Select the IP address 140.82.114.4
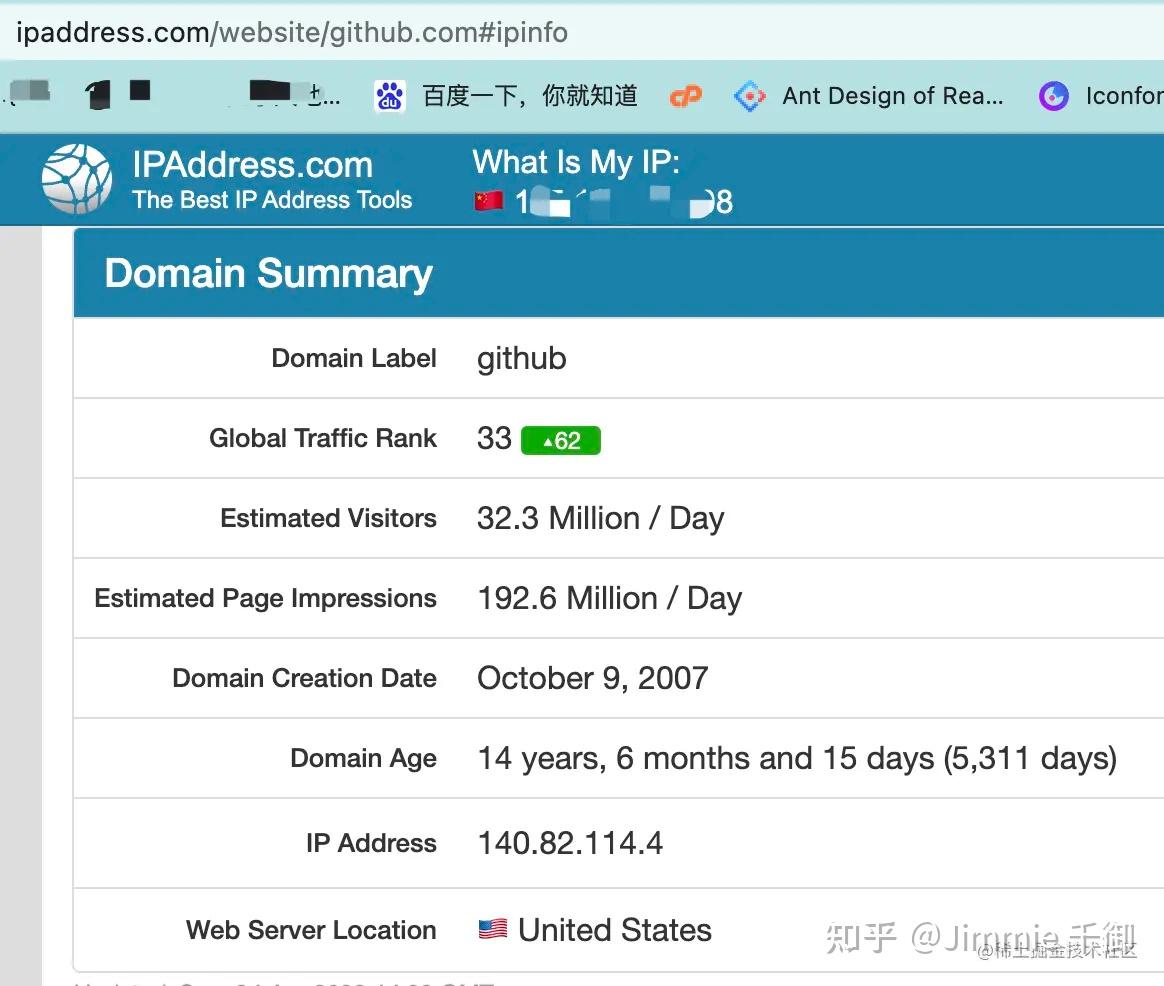The width and height of the screenshot is (1164, 986). click(570, 843)
